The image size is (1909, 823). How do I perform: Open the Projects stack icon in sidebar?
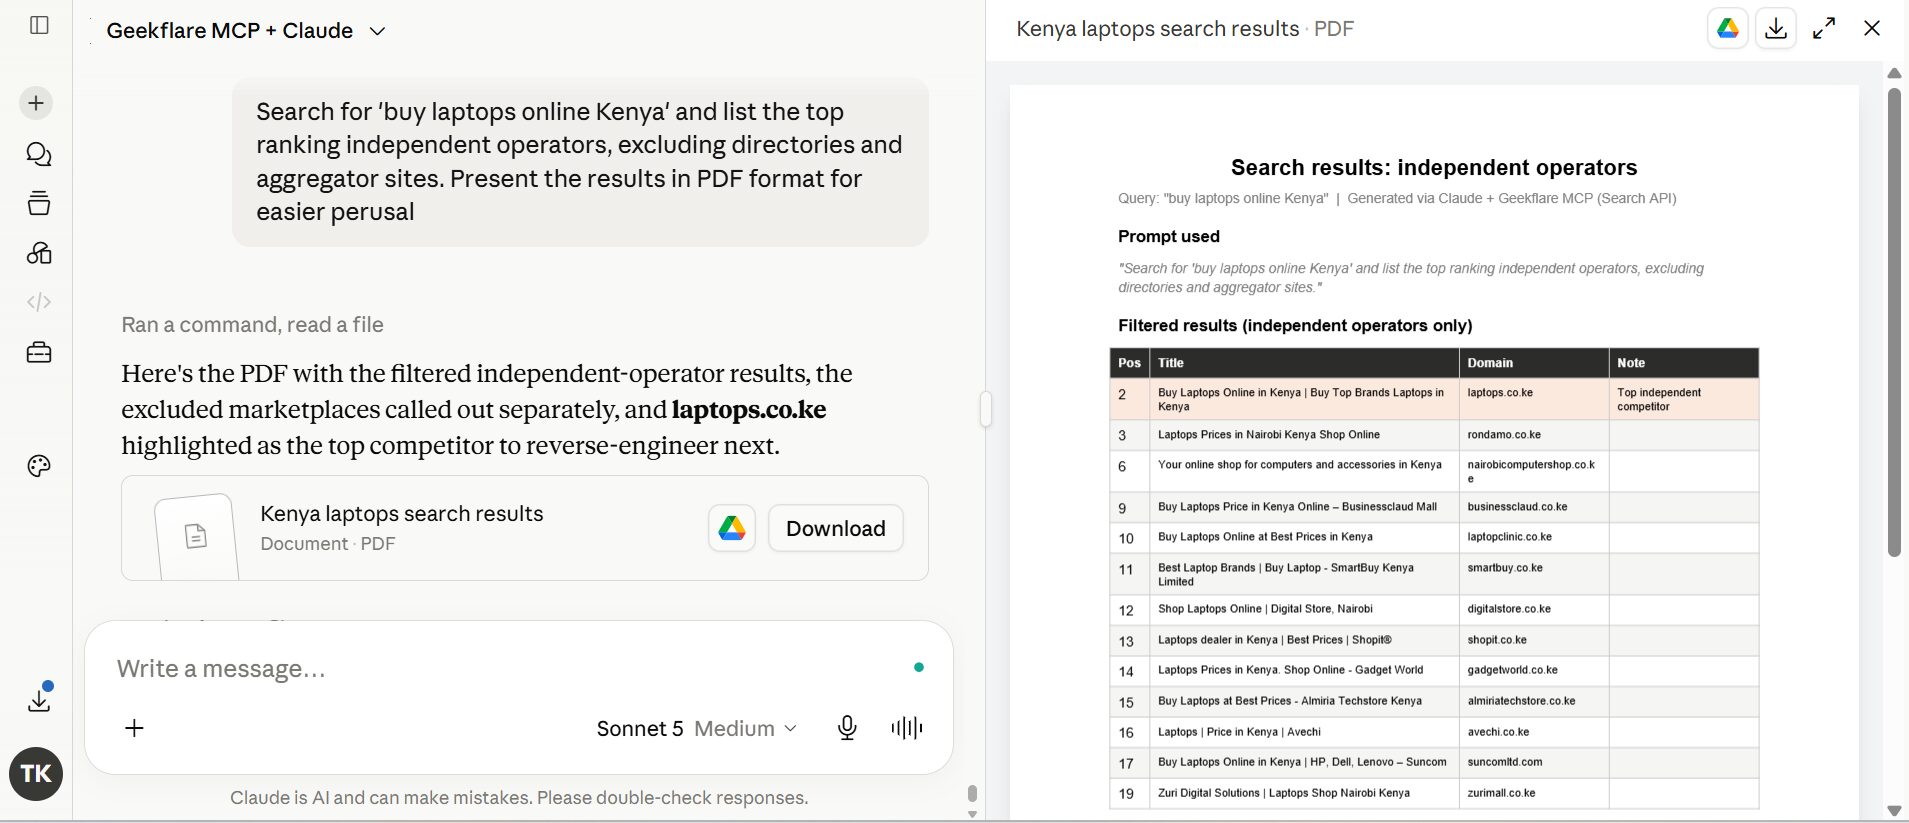[x=39, y=203]
